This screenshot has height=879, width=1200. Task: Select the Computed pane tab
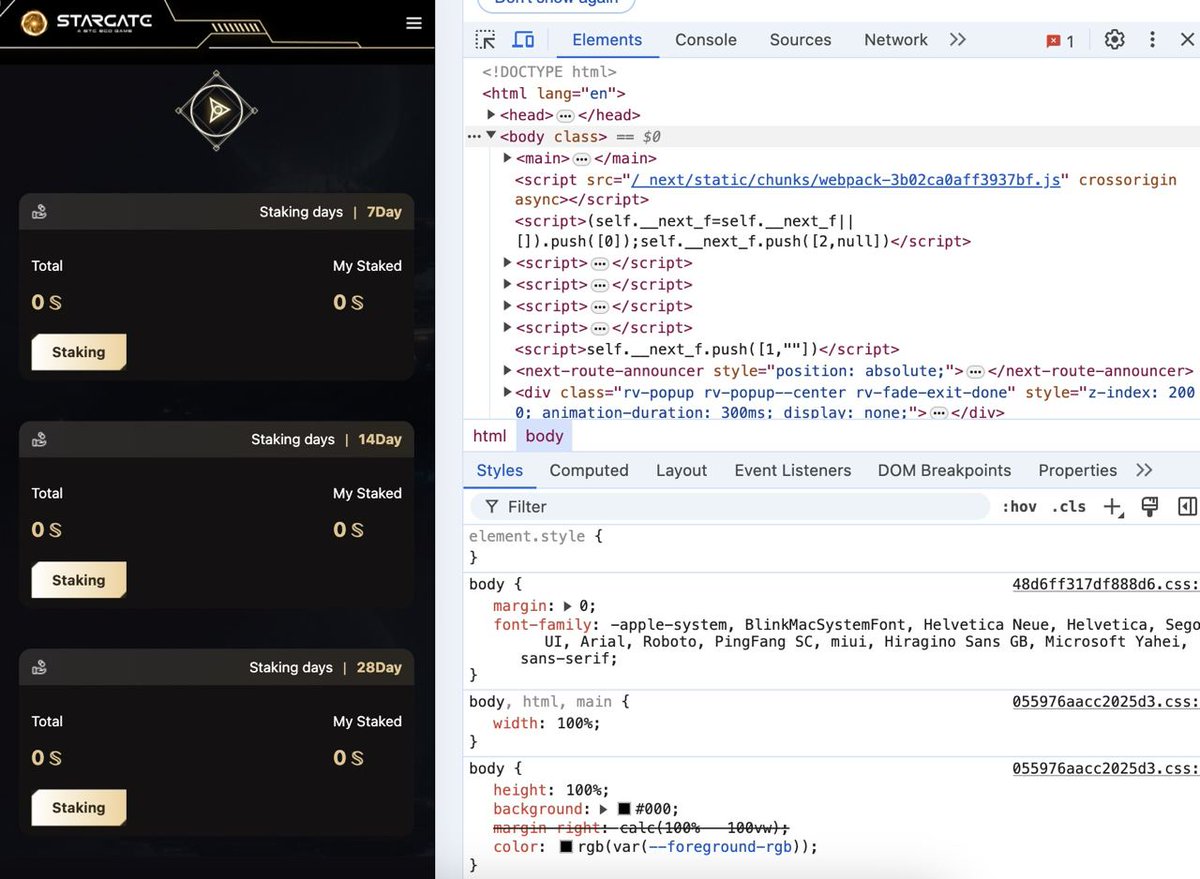(x=589, y=470)
